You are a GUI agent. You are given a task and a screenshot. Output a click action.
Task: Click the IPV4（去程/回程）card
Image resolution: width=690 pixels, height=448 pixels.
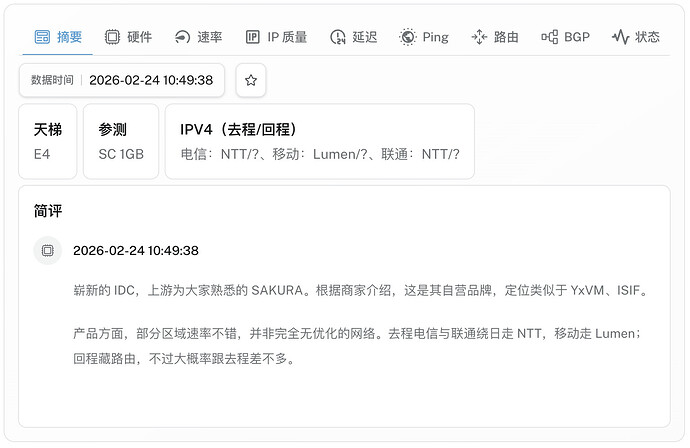319,141
